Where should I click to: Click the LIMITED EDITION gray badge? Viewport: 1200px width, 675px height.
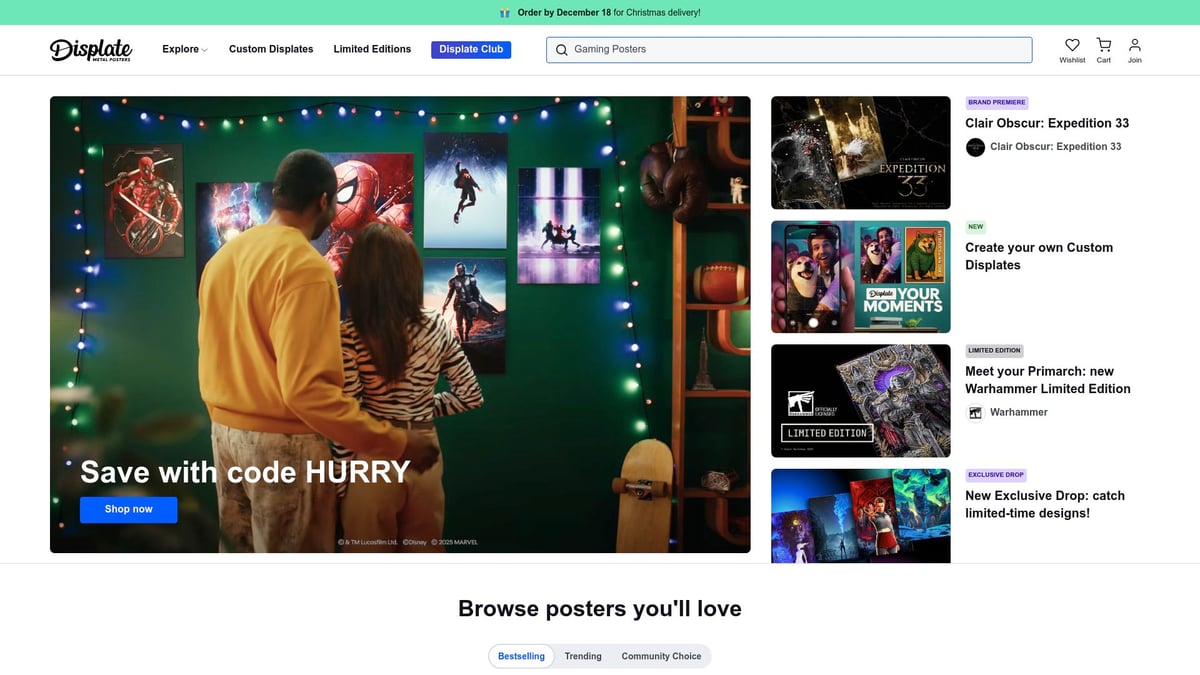click(x=995, y=351)
